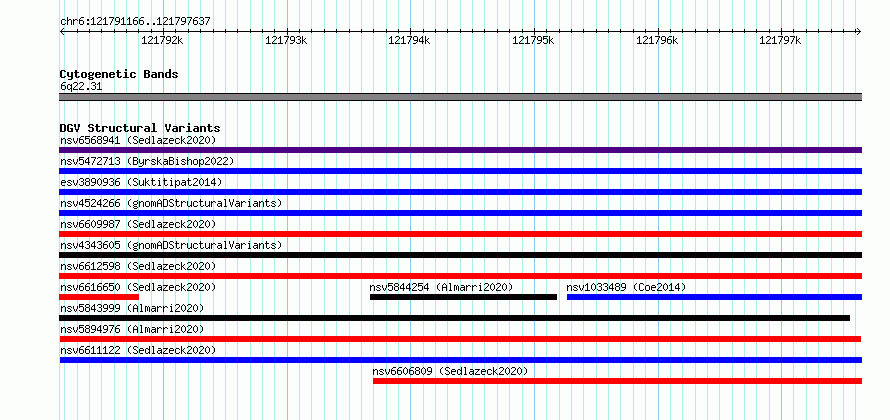
Task: Click nsv6606809 (Sedlazeck2020) variant label
Action: pos(450,371)
